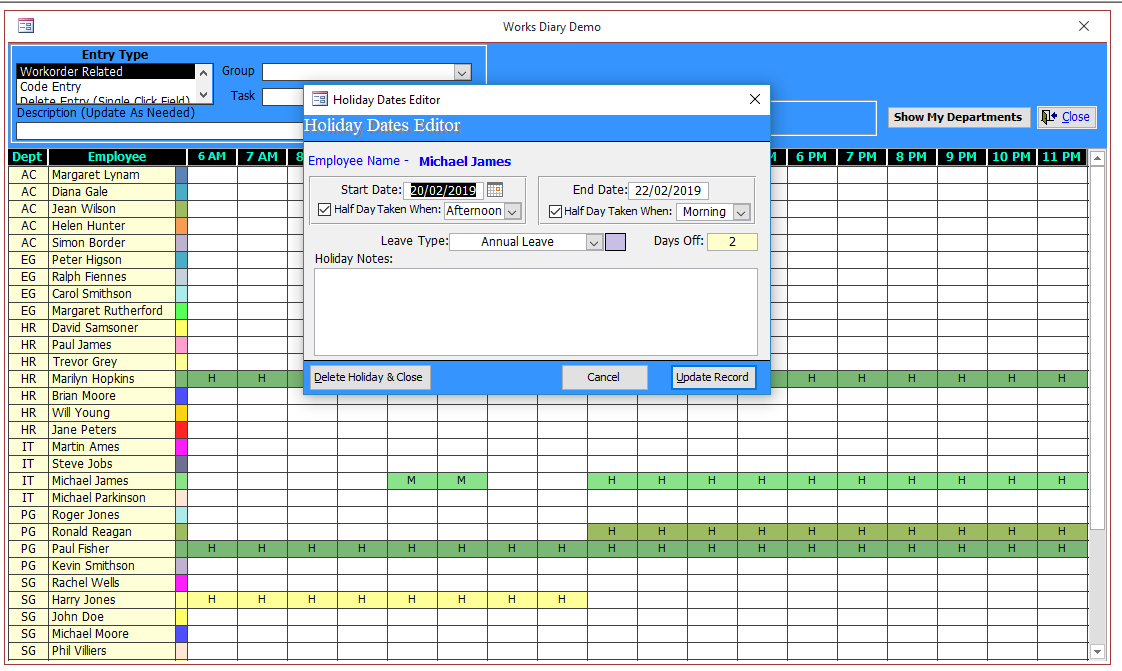The width and height of the screenshot is (1122, 671).
Task: Click the Leave Type colour swatch
Action: pos(615,242)
